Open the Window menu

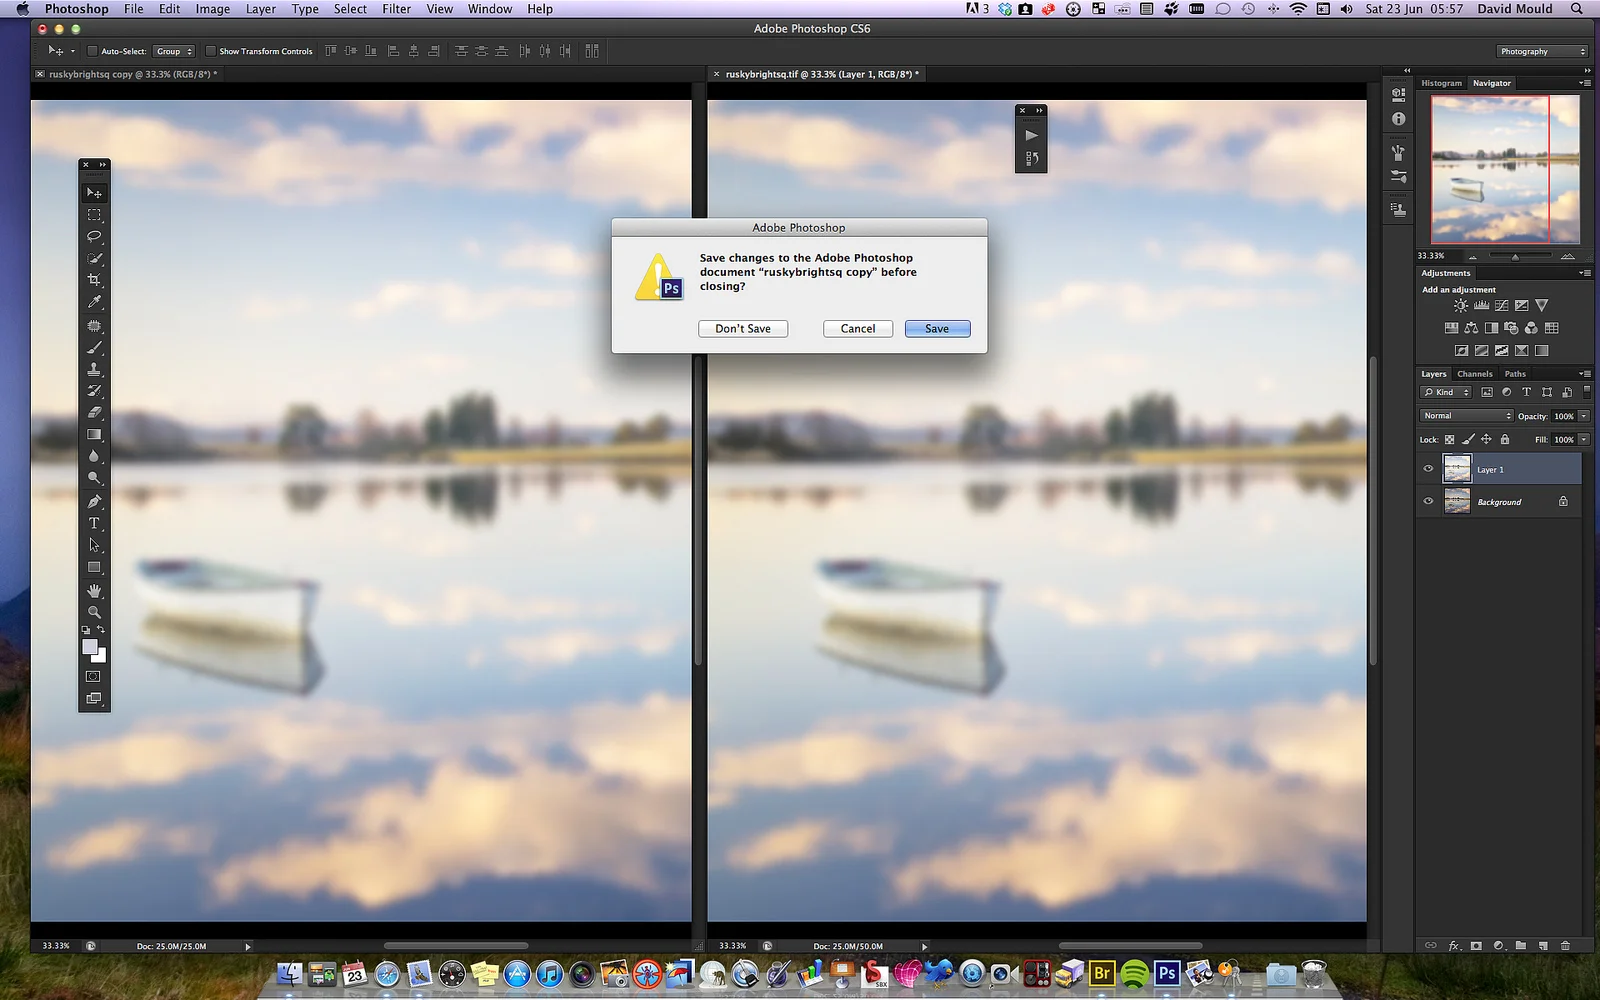pyautogui.click(x=490, y=9)
